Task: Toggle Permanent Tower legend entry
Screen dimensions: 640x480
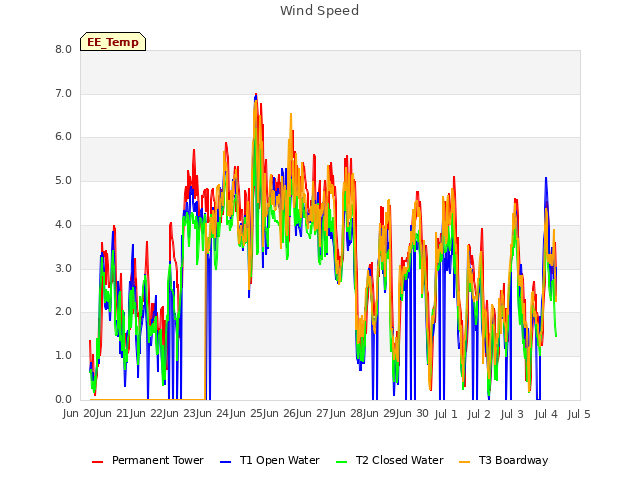Action: (x=148, y=460)
